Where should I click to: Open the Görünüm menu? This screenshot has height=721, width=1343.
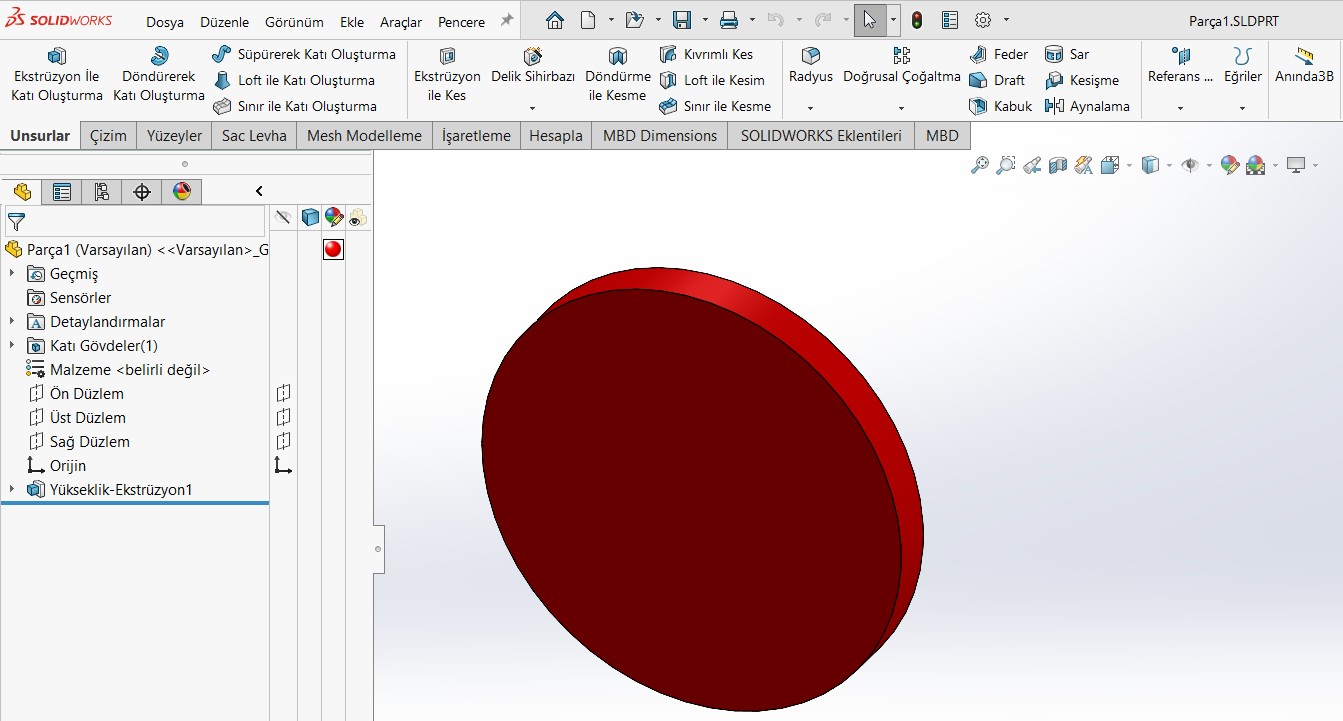pos(294,22)
